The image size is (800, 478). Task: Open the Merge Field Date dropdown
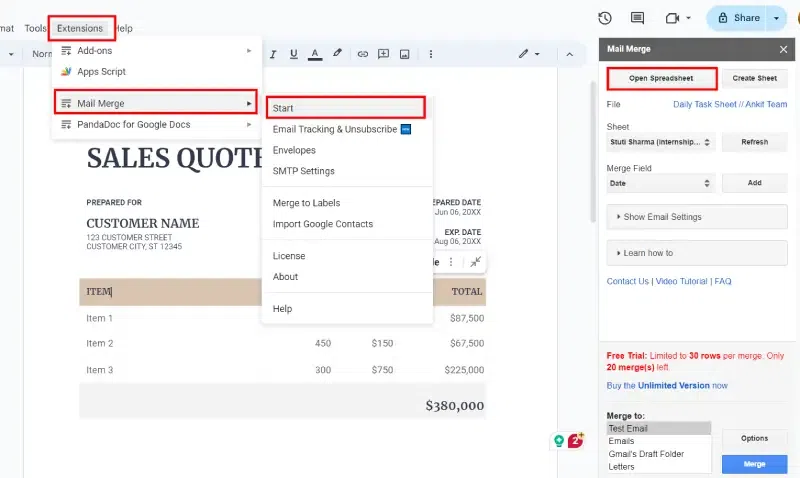point(661,184)
